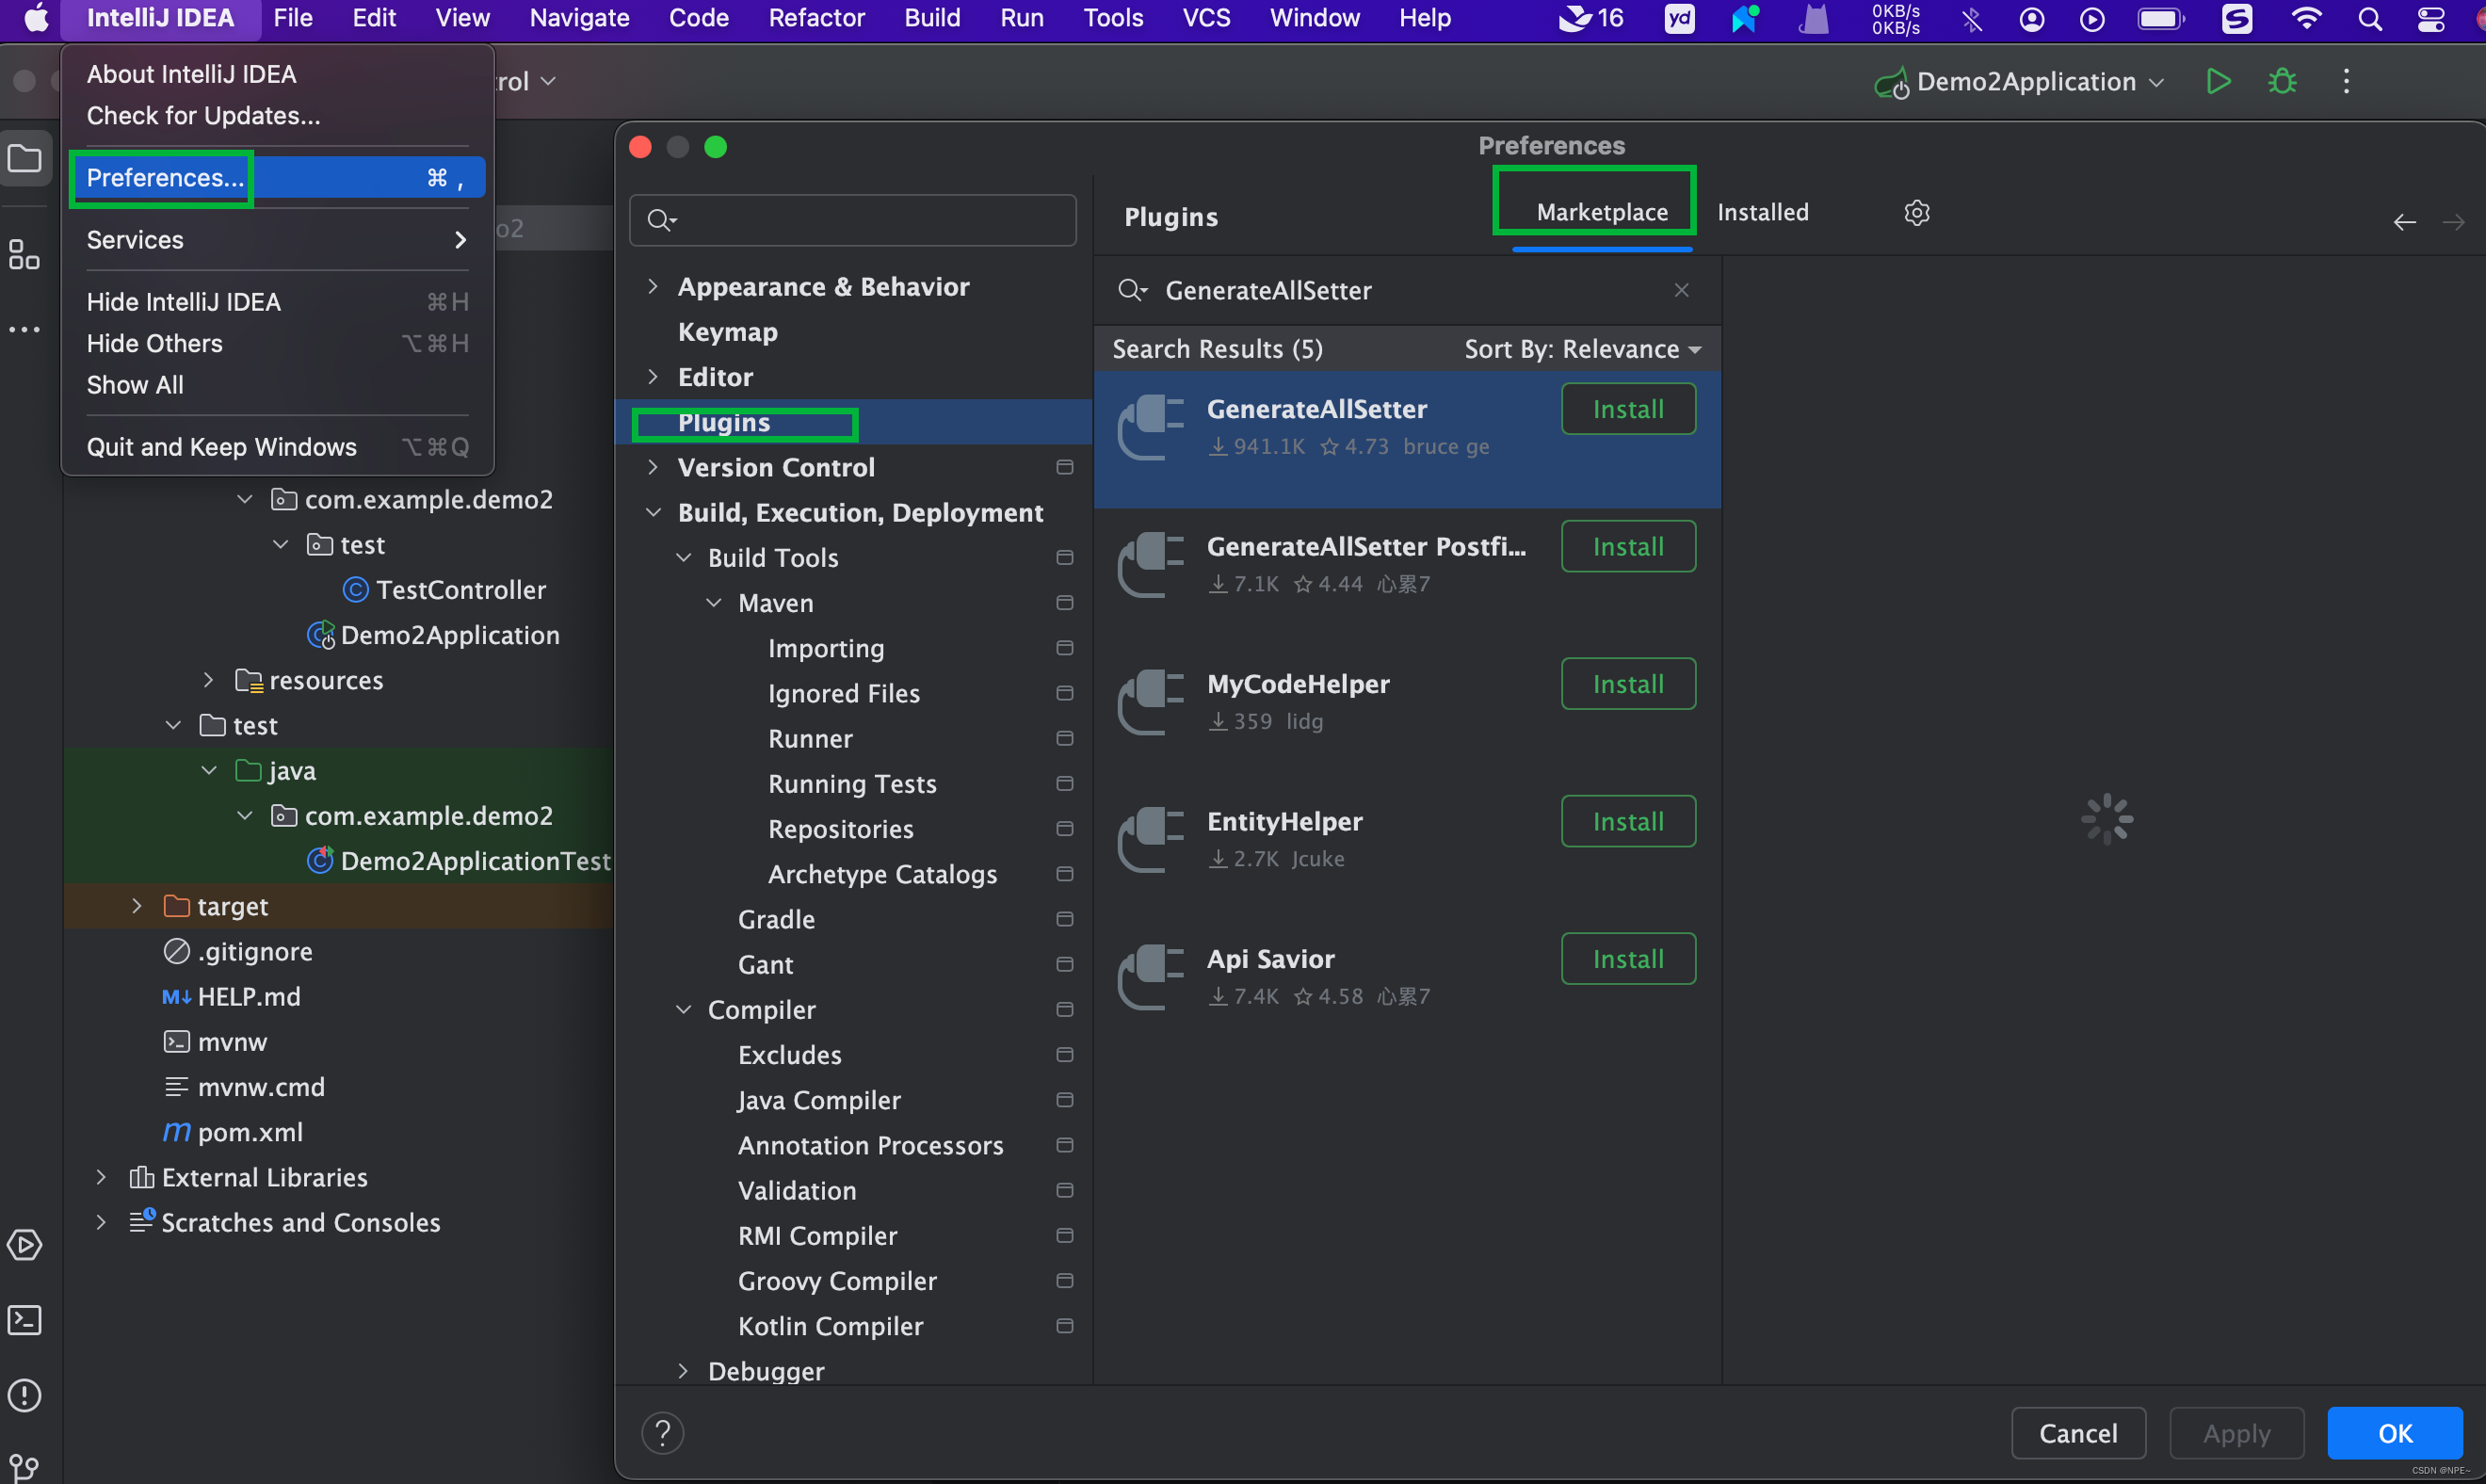The height and width of the screenshot is (1484, 2486).
Task: Select pom.xml in project tree
Action: [x=250, y=1132]
